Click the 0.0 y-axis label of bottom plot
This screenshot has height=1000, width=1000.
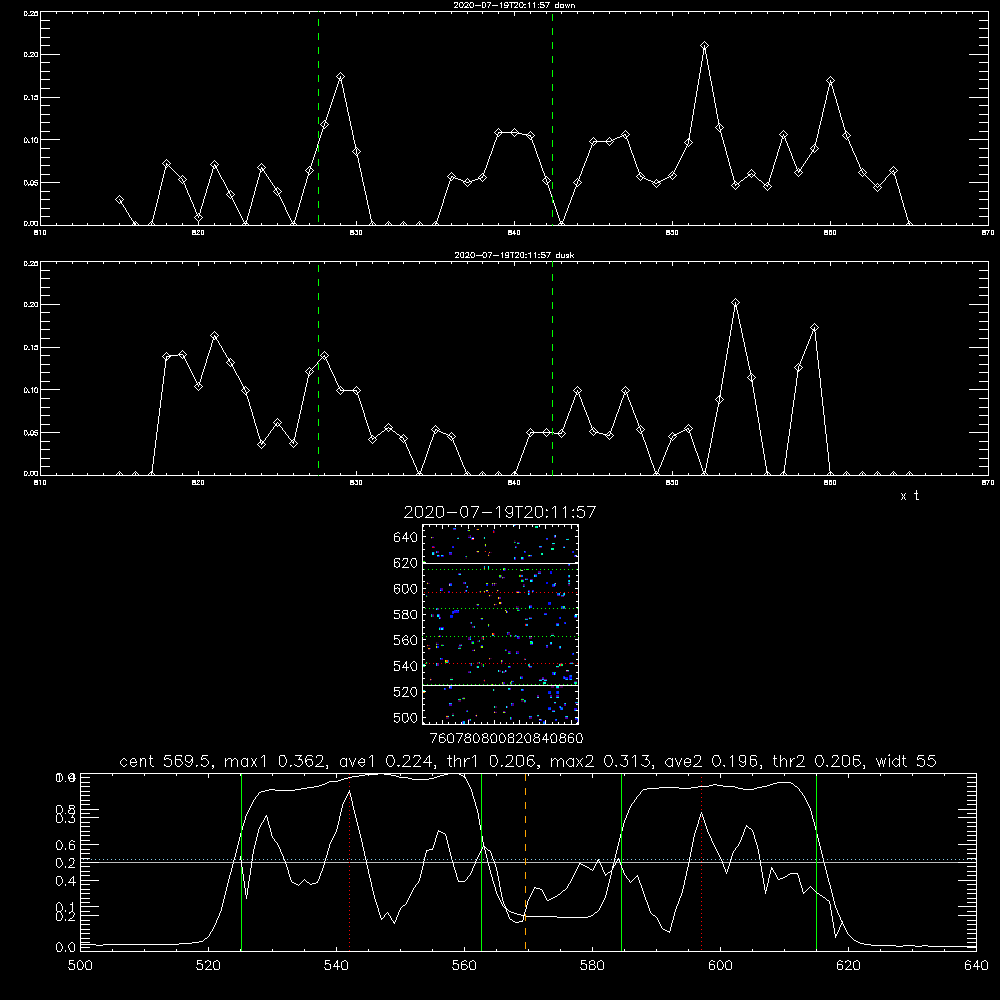pos(65,948)
